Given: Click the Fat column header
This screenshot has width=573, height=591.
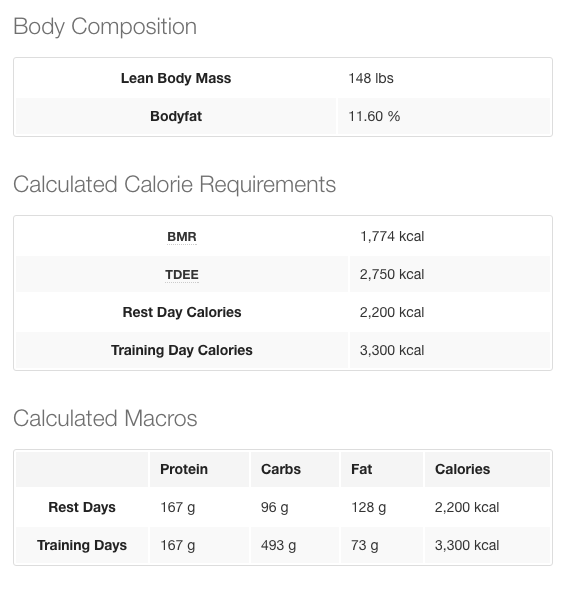Looking at the screenshot, I should coord(362,469).
